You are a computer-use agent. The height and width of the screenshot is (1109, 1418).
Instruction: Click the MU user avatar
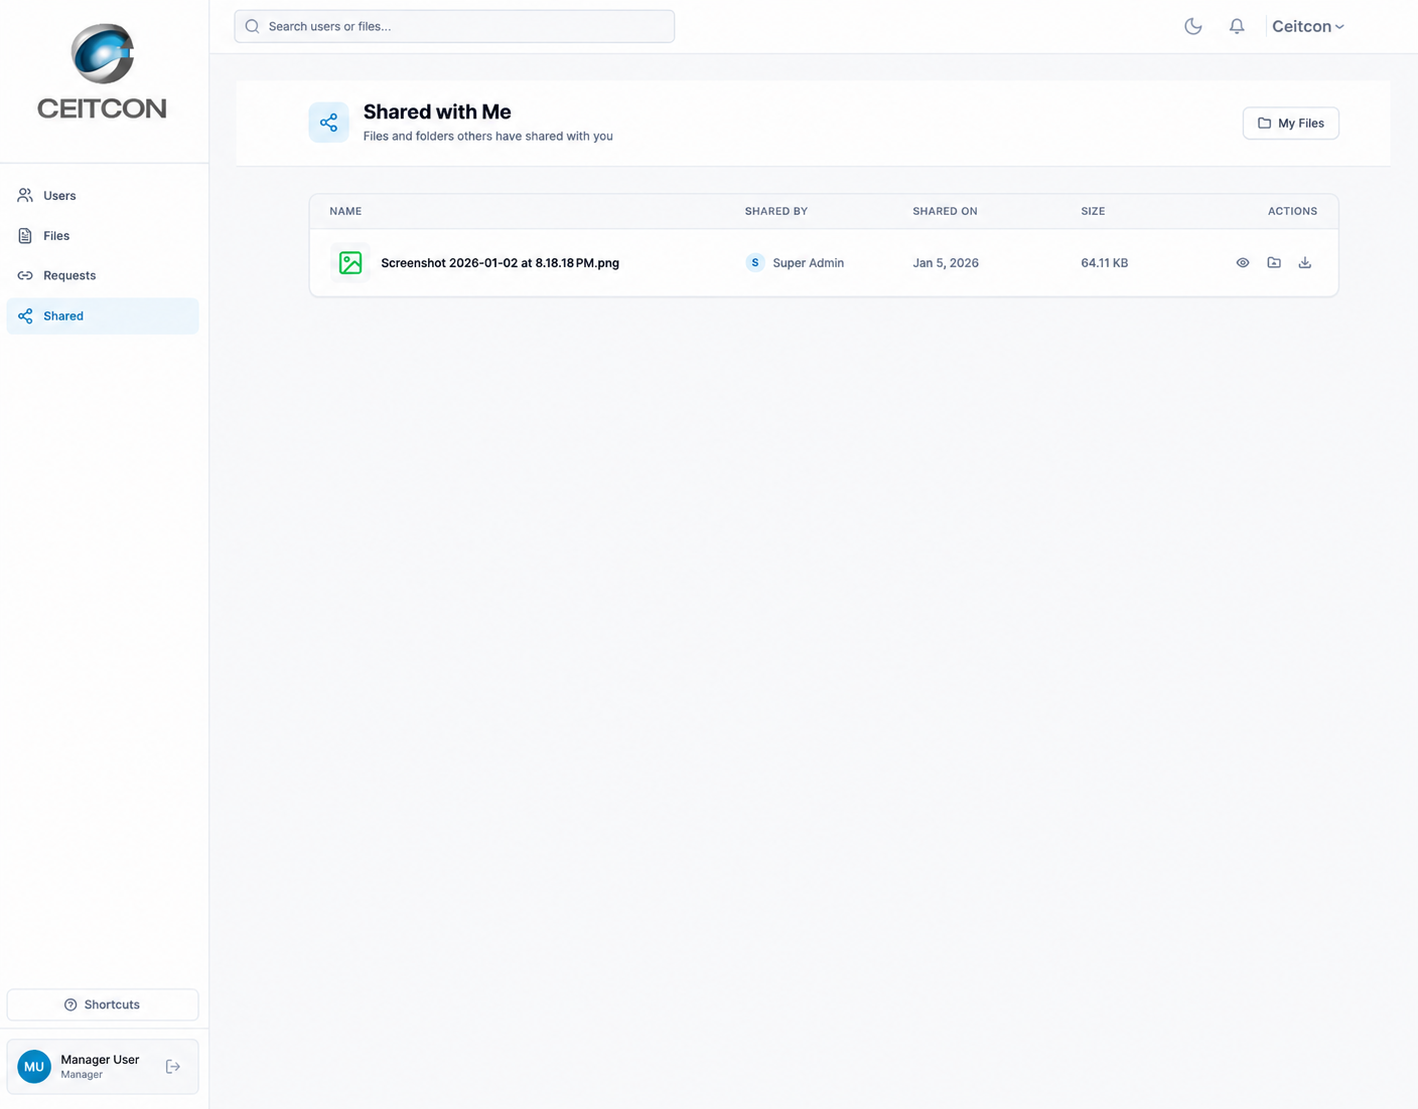[34, 1067]
